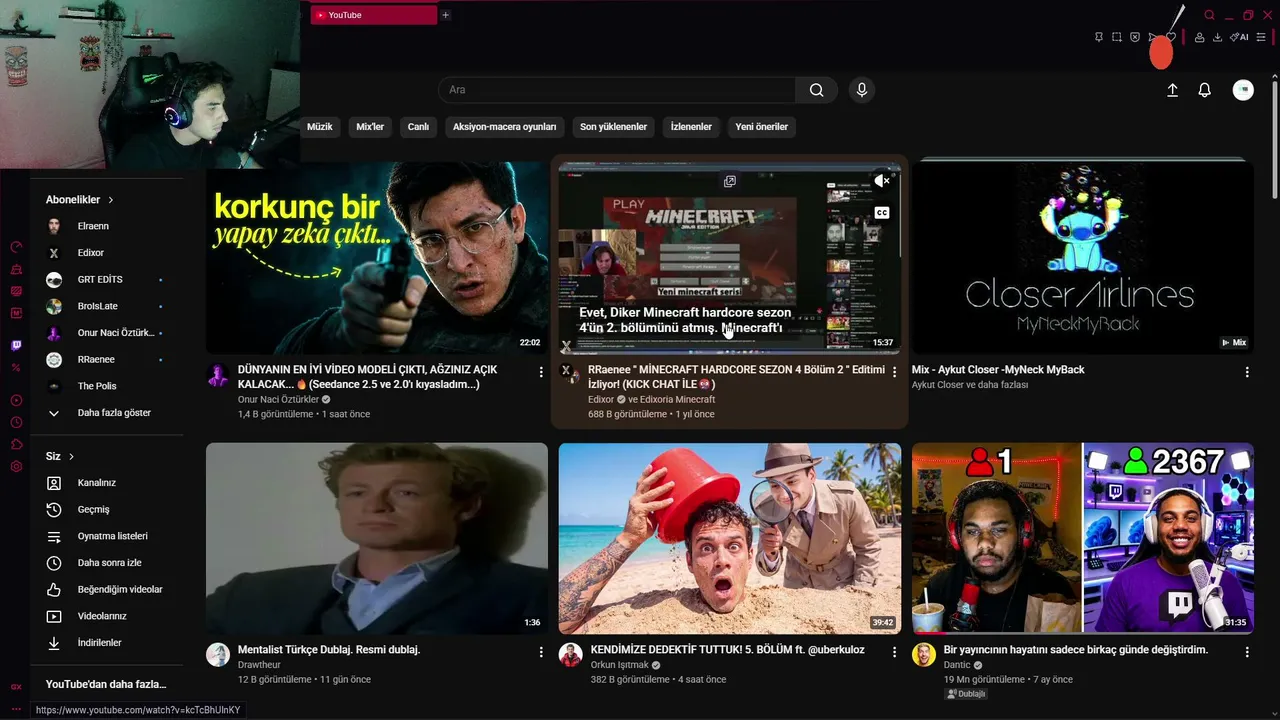Select the Canlı filter chip
The width and height of the screenshot is (1280, 720).
[418, 127]
